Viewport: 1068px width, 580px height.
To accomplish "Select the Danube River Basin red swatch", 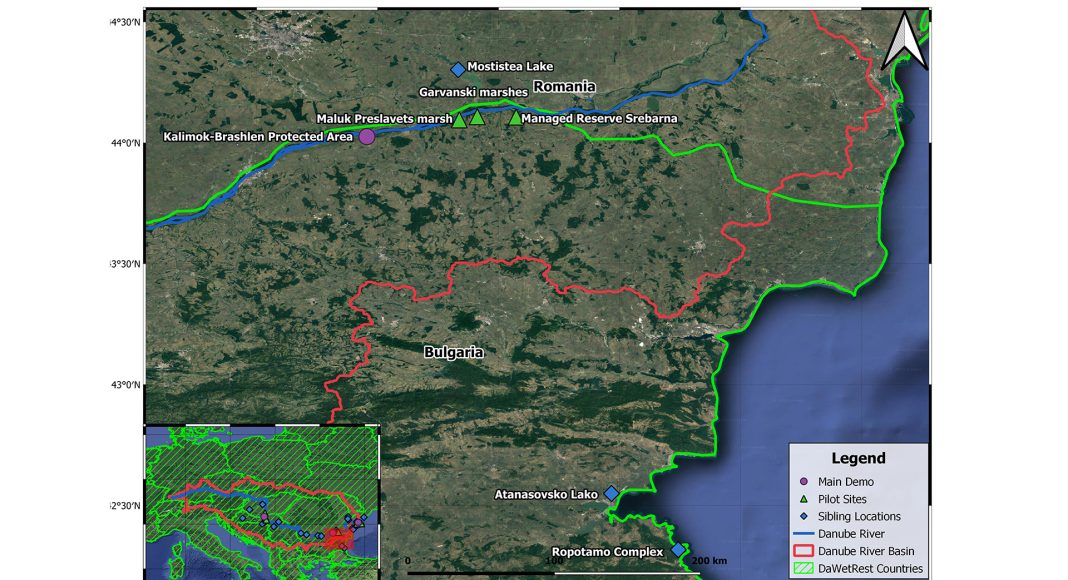I will pyautogui.click(x=807, y=551).
